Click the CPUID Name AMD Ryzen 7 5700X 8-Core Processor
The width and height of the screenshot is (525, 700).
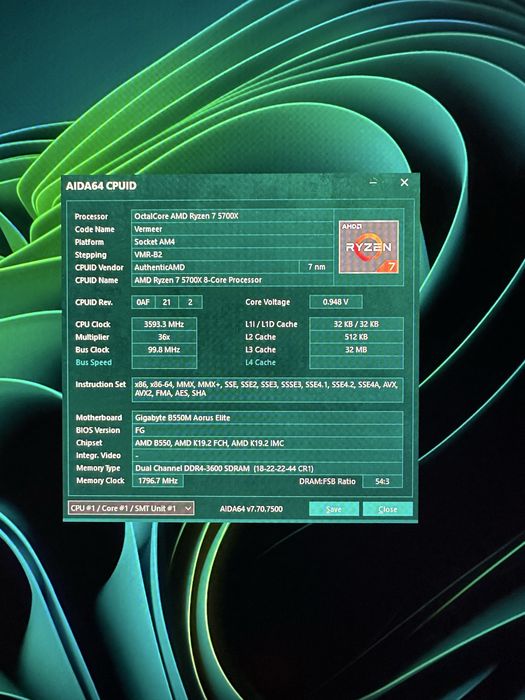coord(232,280)
